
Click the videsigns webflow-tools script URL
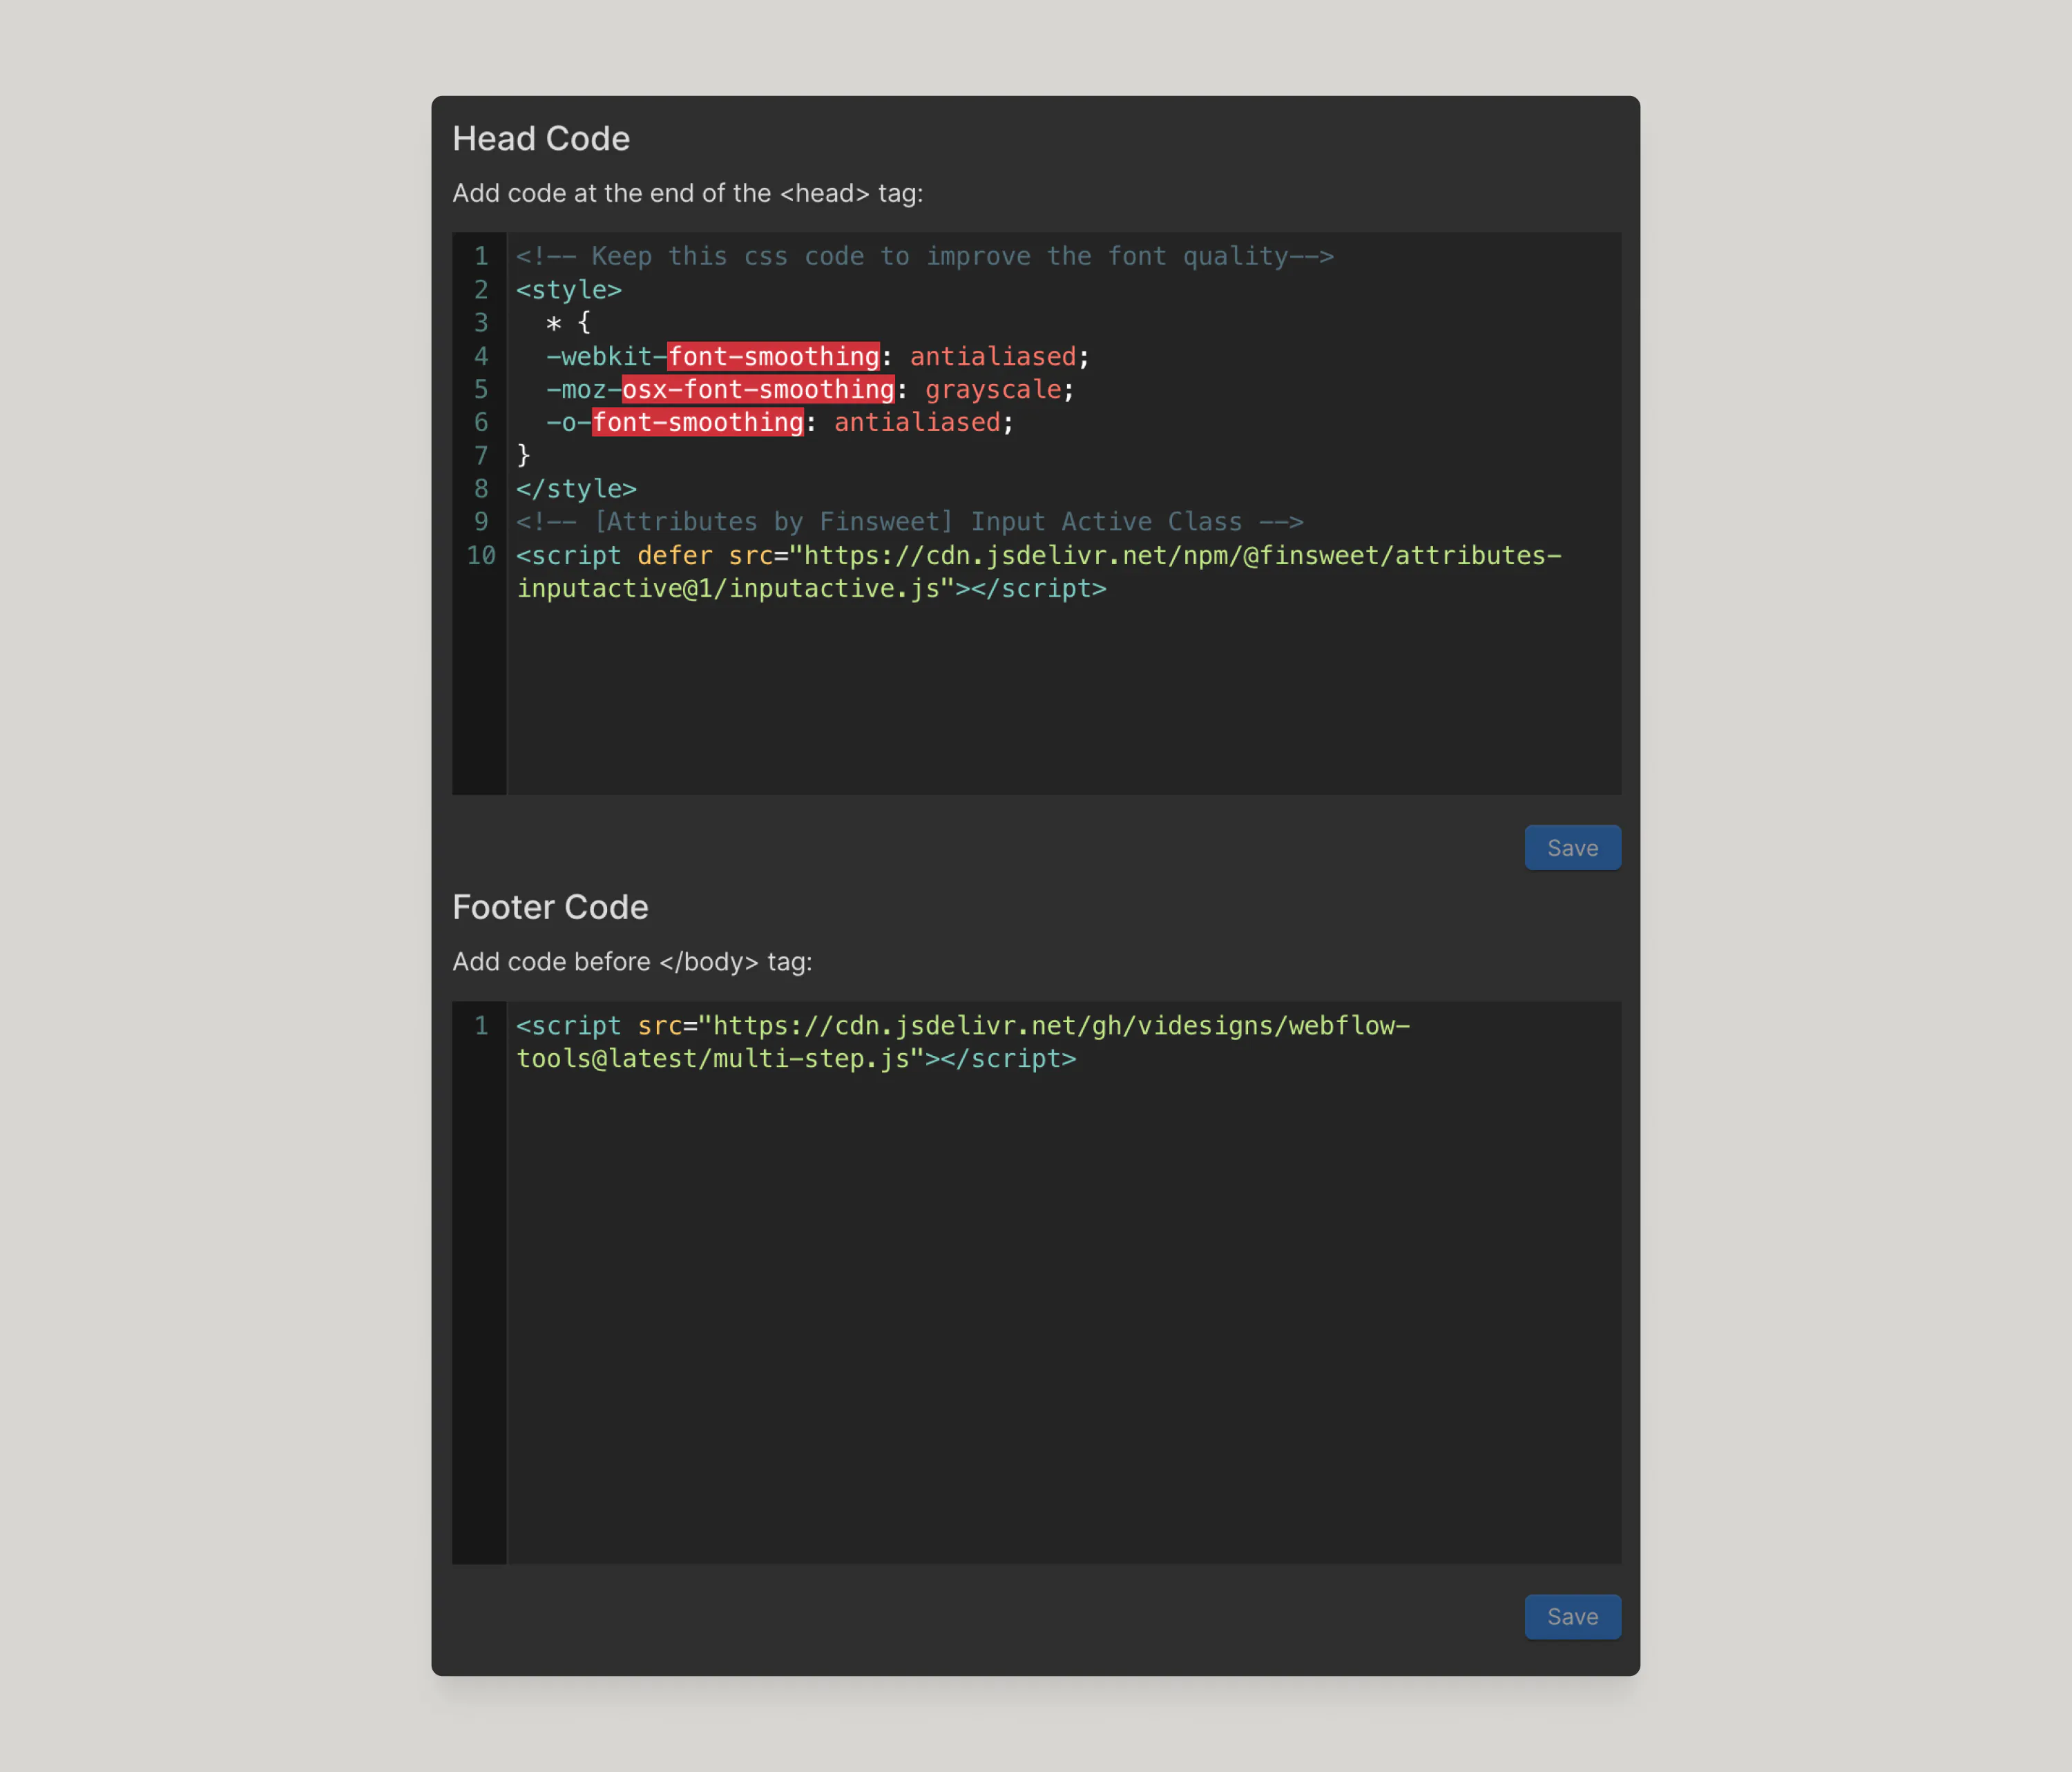tap(1054, 1026)
